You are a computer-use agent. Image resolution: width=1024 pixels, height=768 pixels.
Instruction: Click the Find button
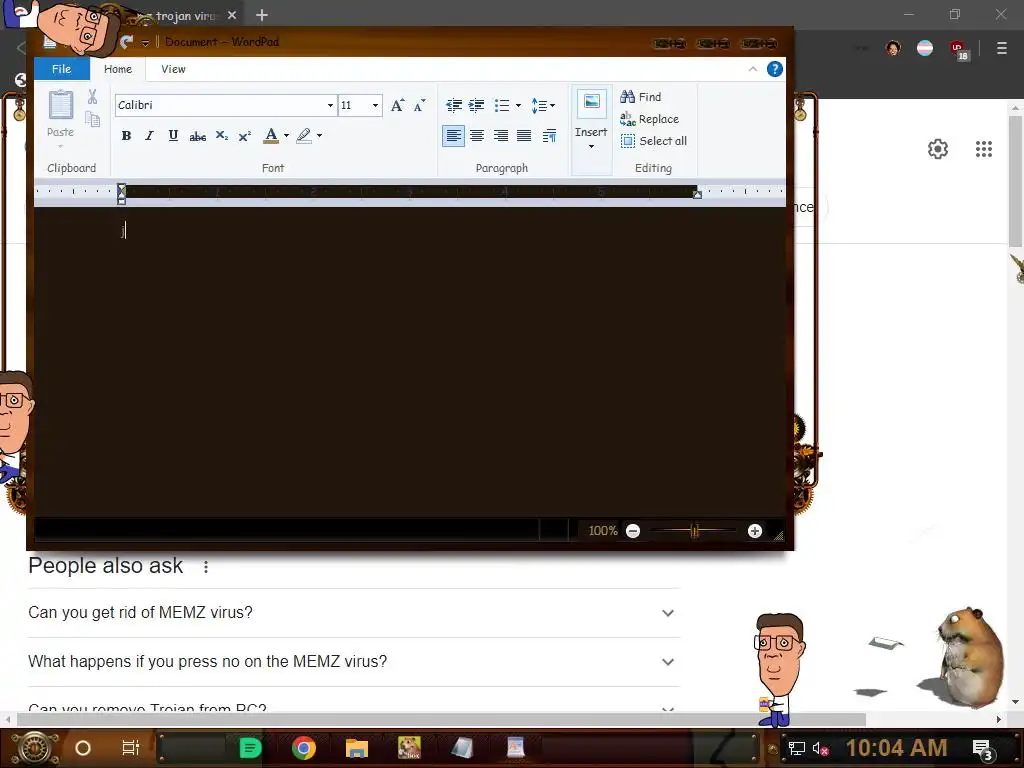pos(641,97)
